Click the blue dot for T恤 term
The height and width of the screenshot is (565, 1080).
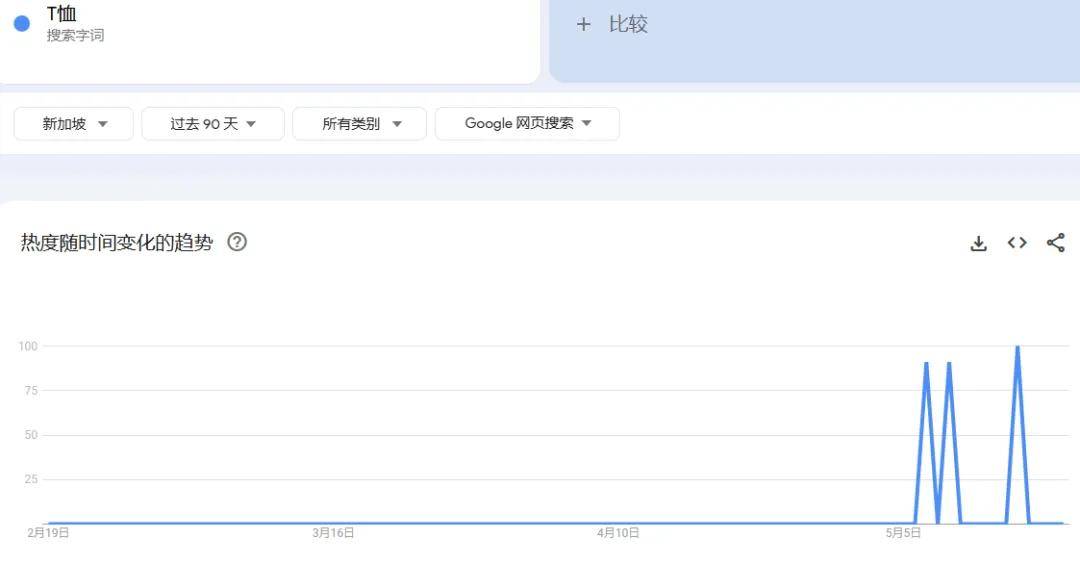(x=22, y=23)
